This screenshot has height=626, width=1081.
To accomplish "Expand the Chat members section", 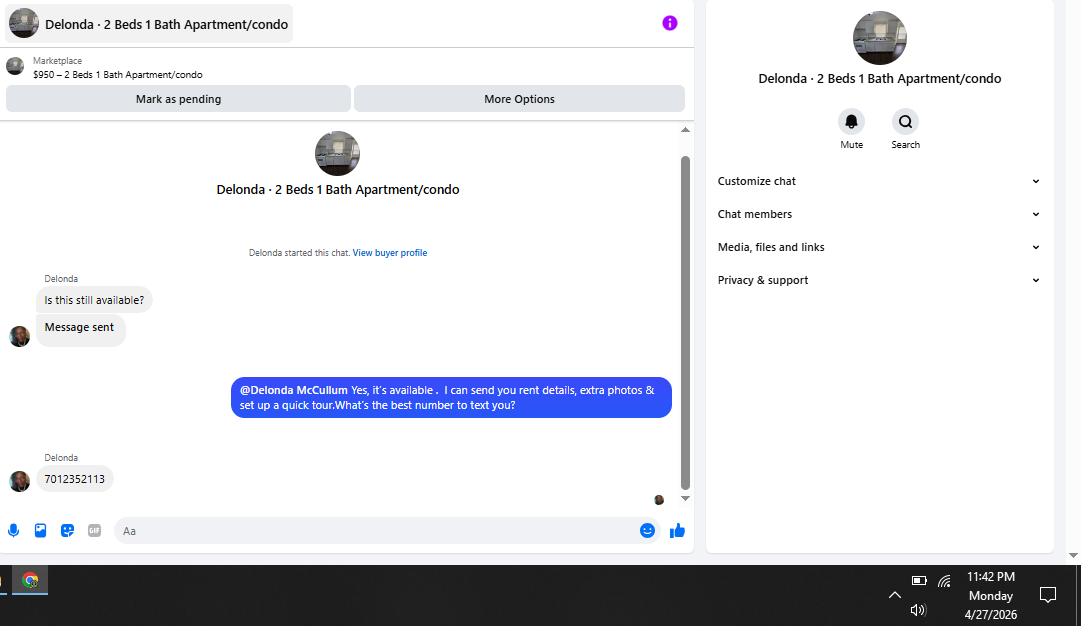I will [879, 214].
